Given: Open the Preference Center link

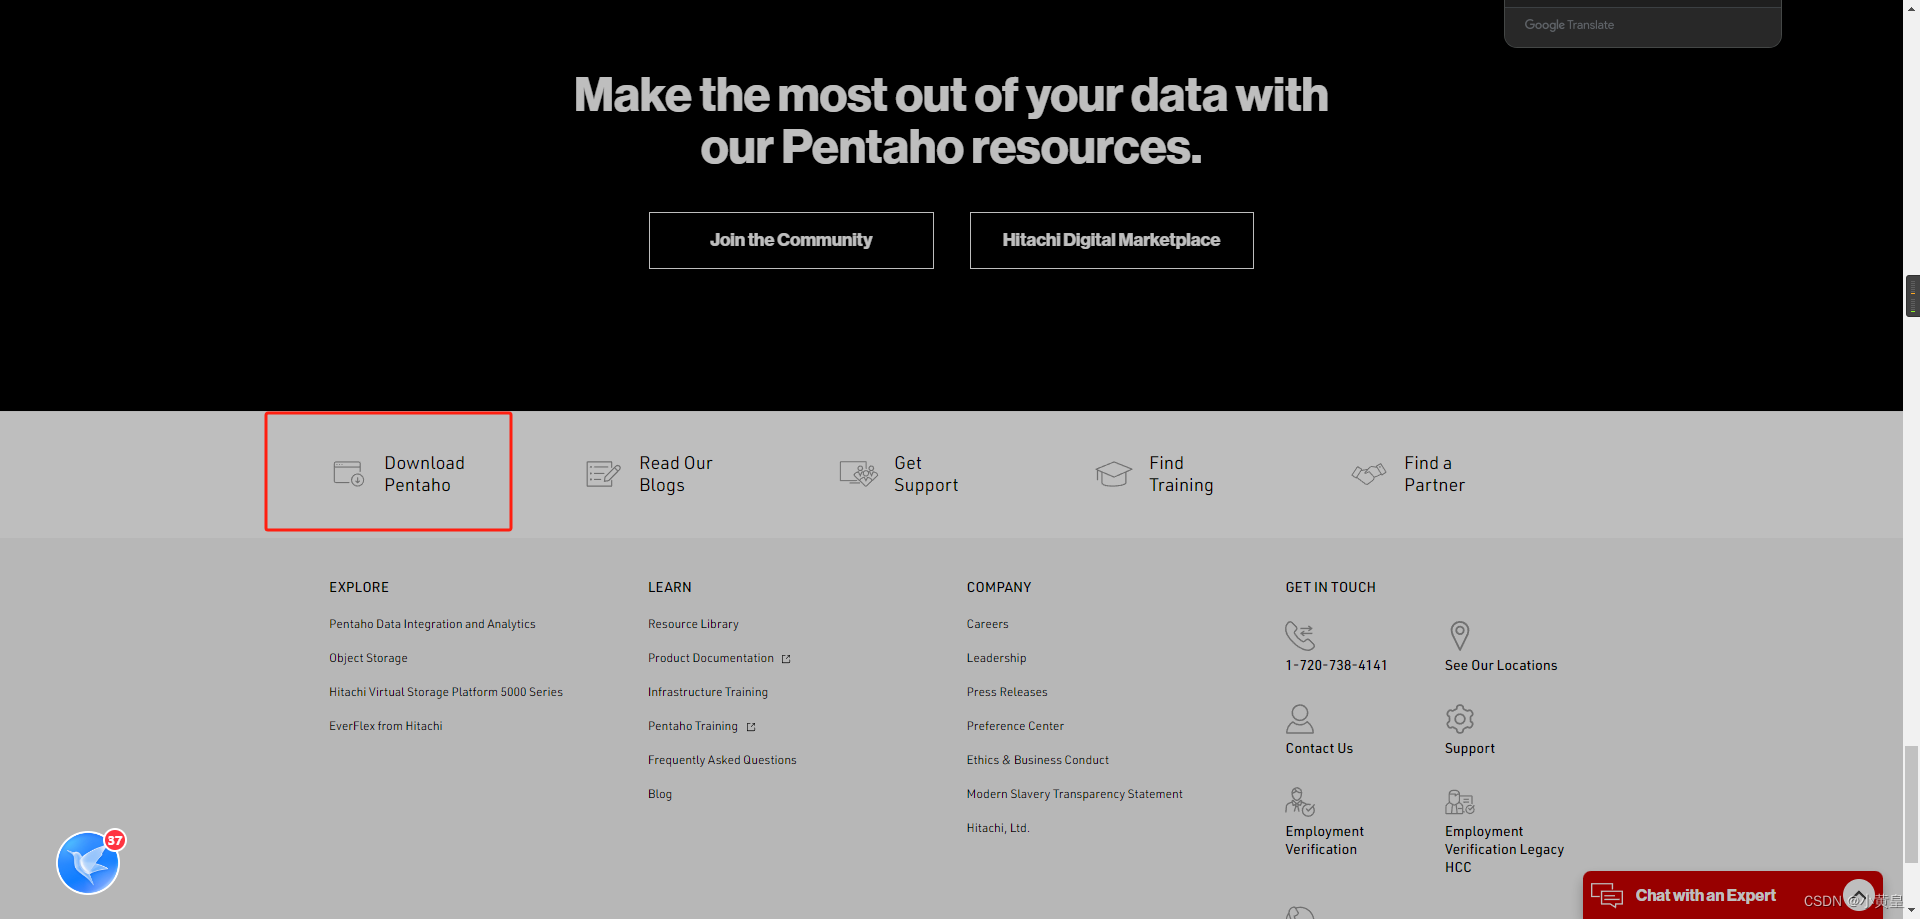Looking at the screenshot, I should [x=1015, y=726].
